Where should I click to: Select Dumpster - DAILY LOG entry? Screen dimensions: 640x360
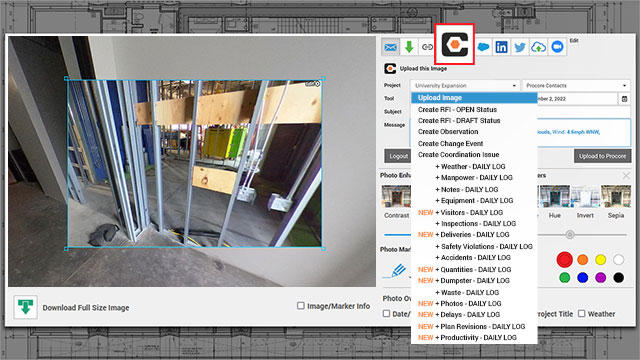pyautogui.click(x=464, y=280)
